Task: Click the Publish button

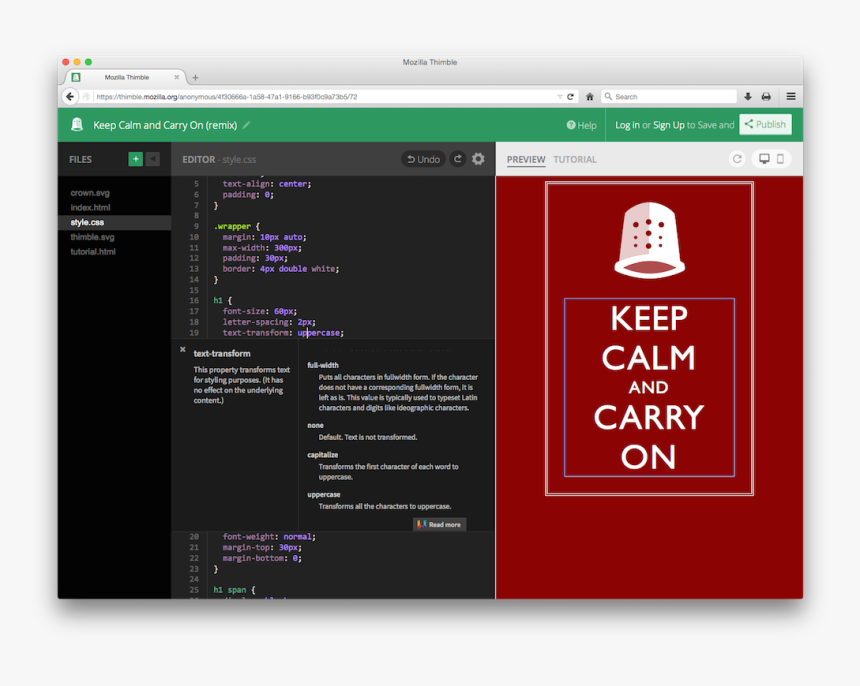Action: [765, 125]
